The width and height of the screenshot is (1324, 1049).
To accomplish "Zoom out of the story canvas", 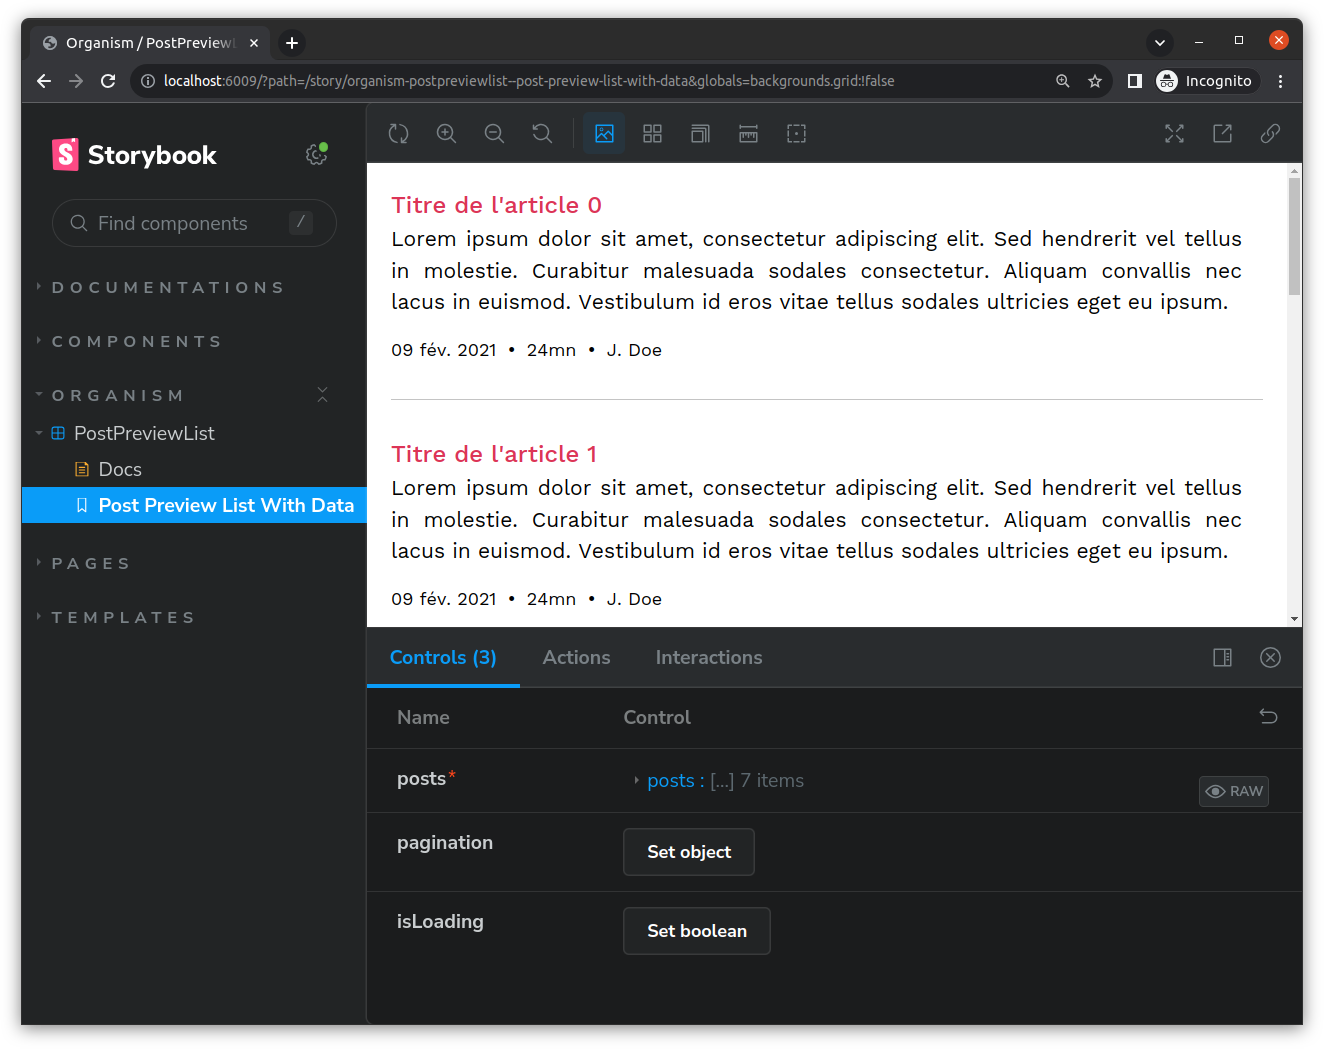I will coord(494,133).
